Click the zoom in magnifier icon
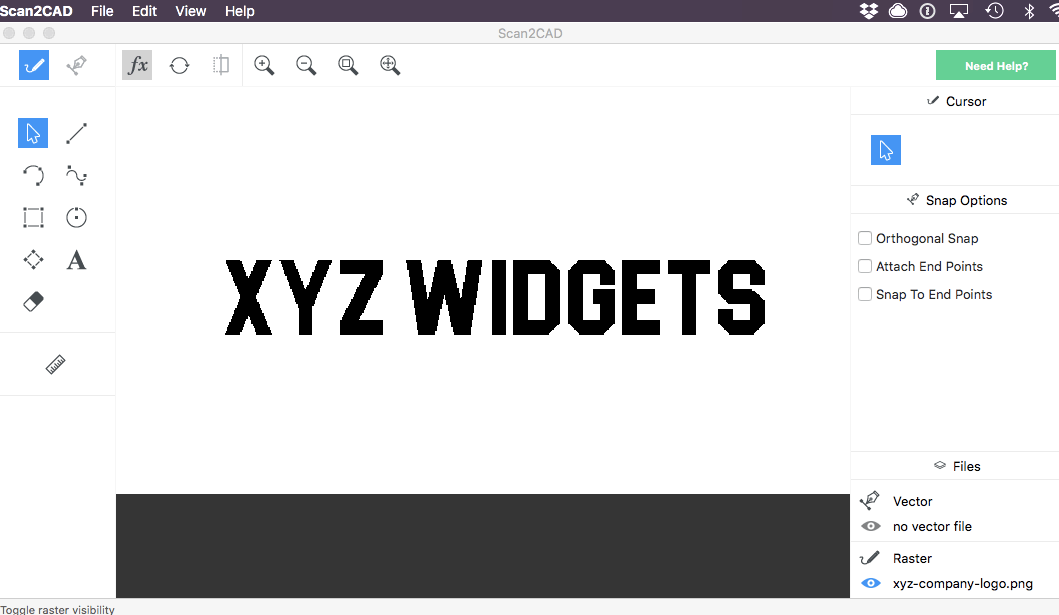The width and height of the screenshot is (1059, 615). point(263,65)
